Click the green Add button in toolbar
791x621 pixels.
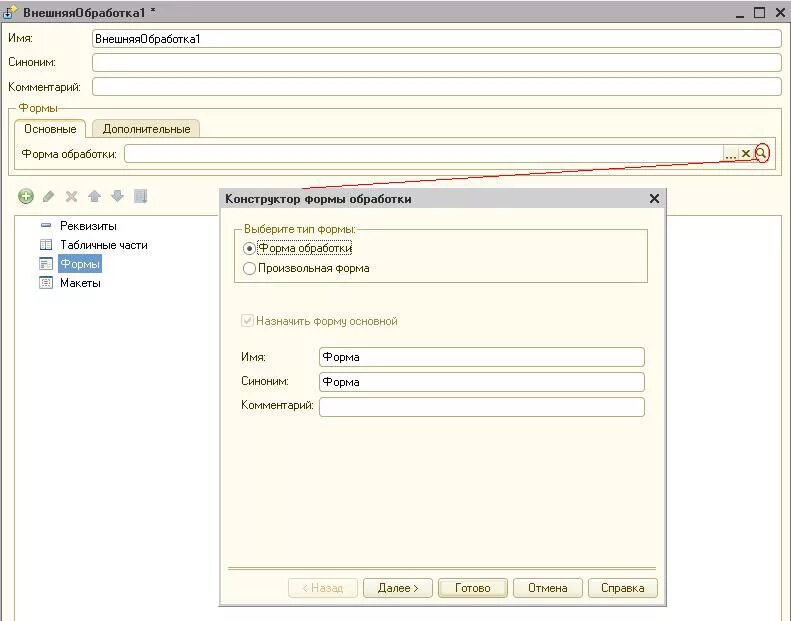pos(26,196)
